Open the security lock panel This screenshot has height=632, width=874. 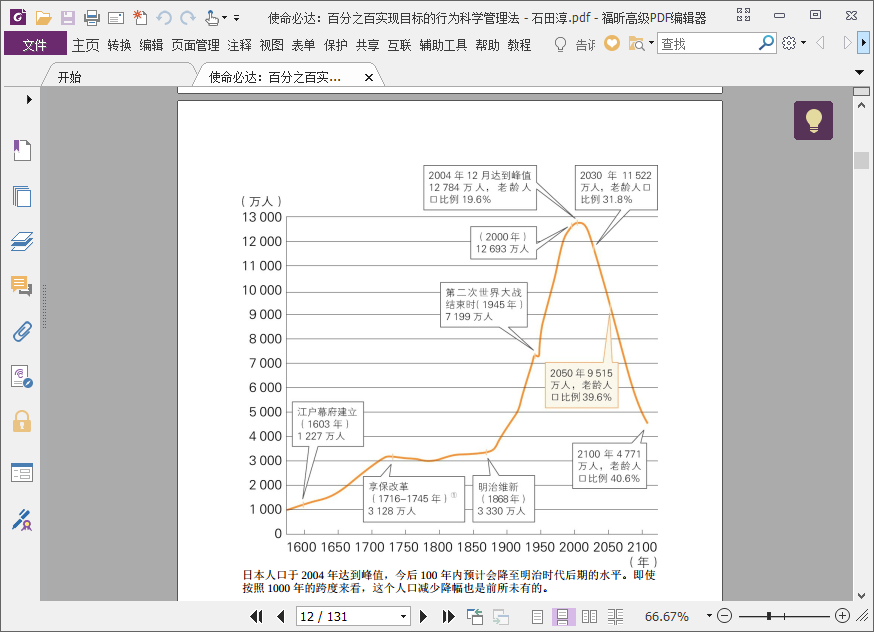click(x=22, y=422)
